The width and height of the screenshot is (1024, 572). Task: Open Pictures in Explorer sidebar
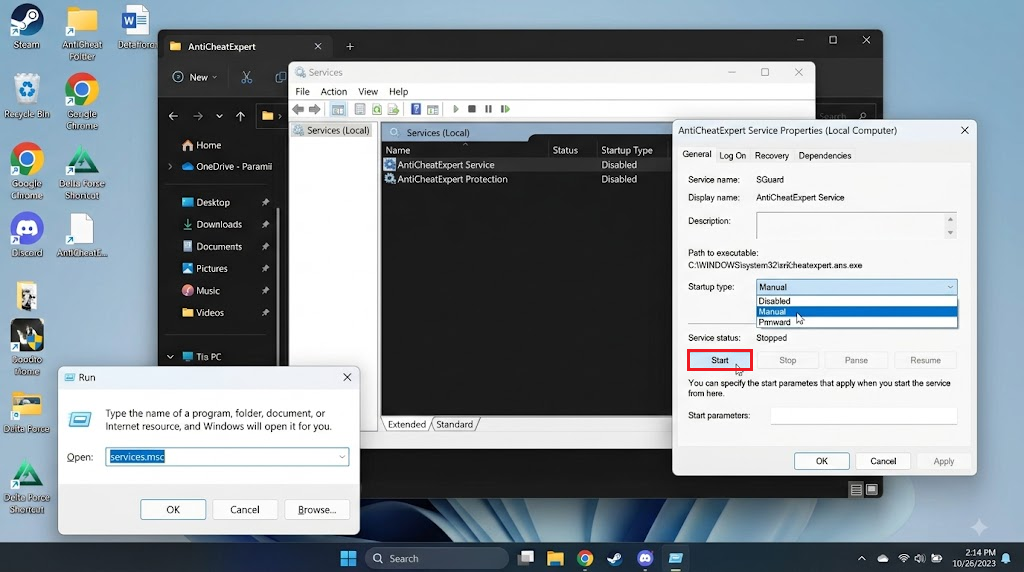pyautogui.click(x=205, y=268)
